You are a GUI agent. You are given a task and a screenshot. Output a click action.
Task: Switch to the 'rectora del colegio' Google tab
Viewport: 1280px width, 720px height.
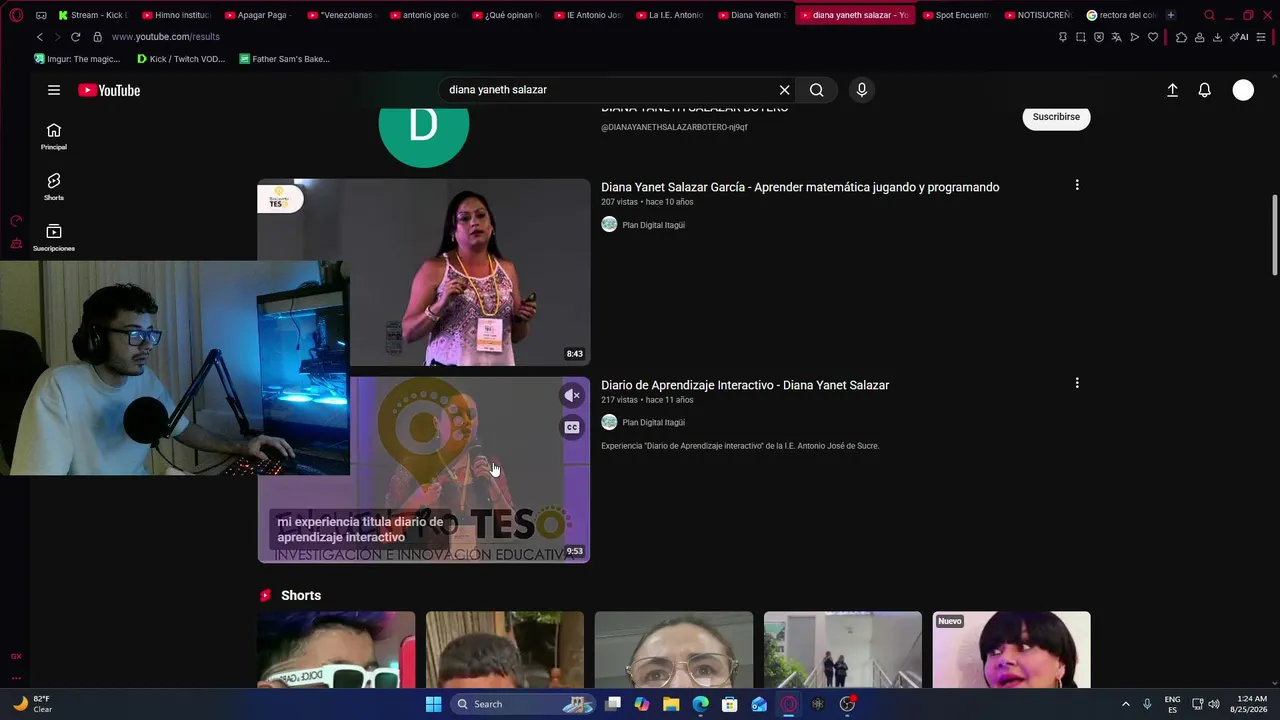(1121, 15)
